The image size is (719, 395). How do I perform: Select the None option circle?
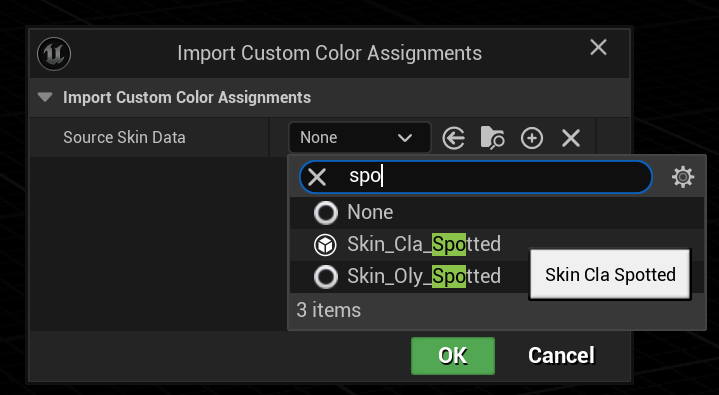point(325,213)
